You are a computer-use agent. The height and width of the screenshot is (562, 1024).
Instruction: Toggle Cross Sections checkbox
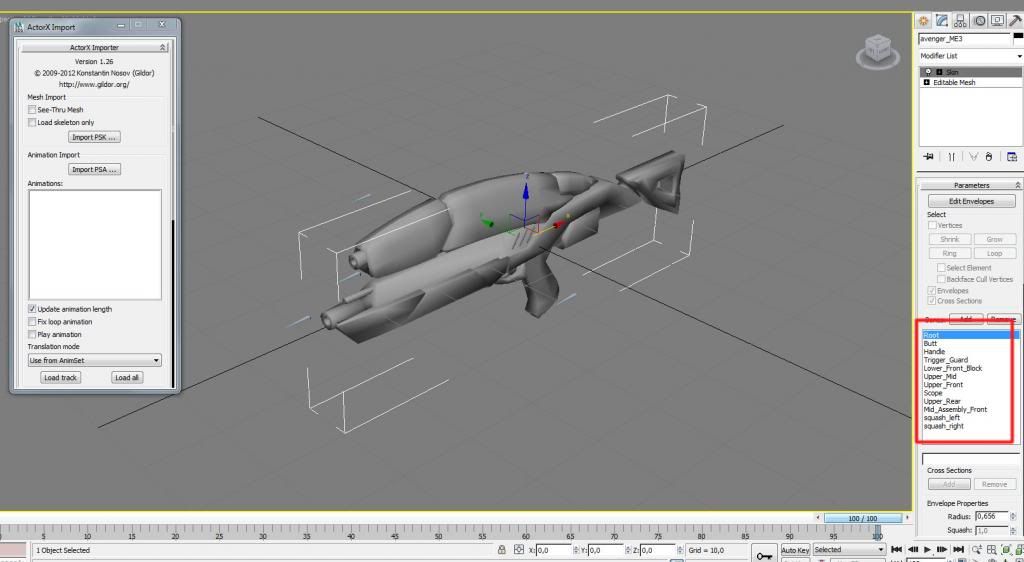932,301
